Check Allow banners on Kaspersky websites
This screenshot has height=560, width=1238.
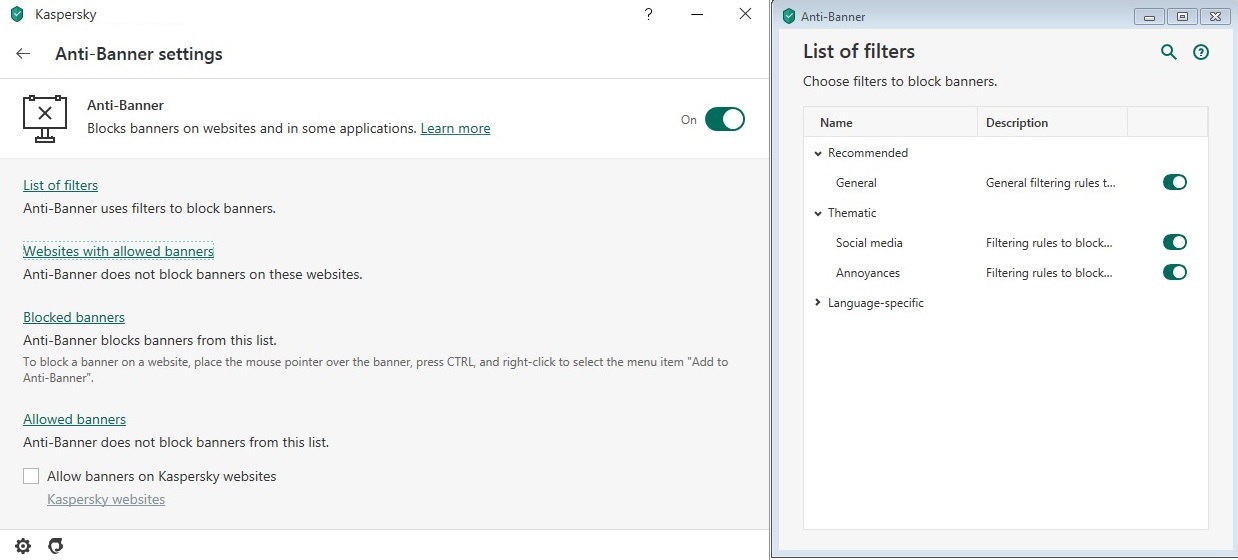click(x=31, y=476)
